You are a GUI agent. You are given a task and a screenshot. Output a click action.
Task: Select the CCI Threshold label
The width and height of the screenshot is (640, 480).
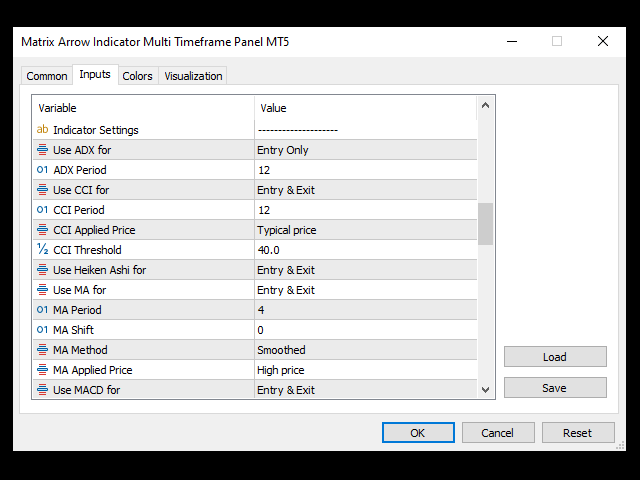87,250
